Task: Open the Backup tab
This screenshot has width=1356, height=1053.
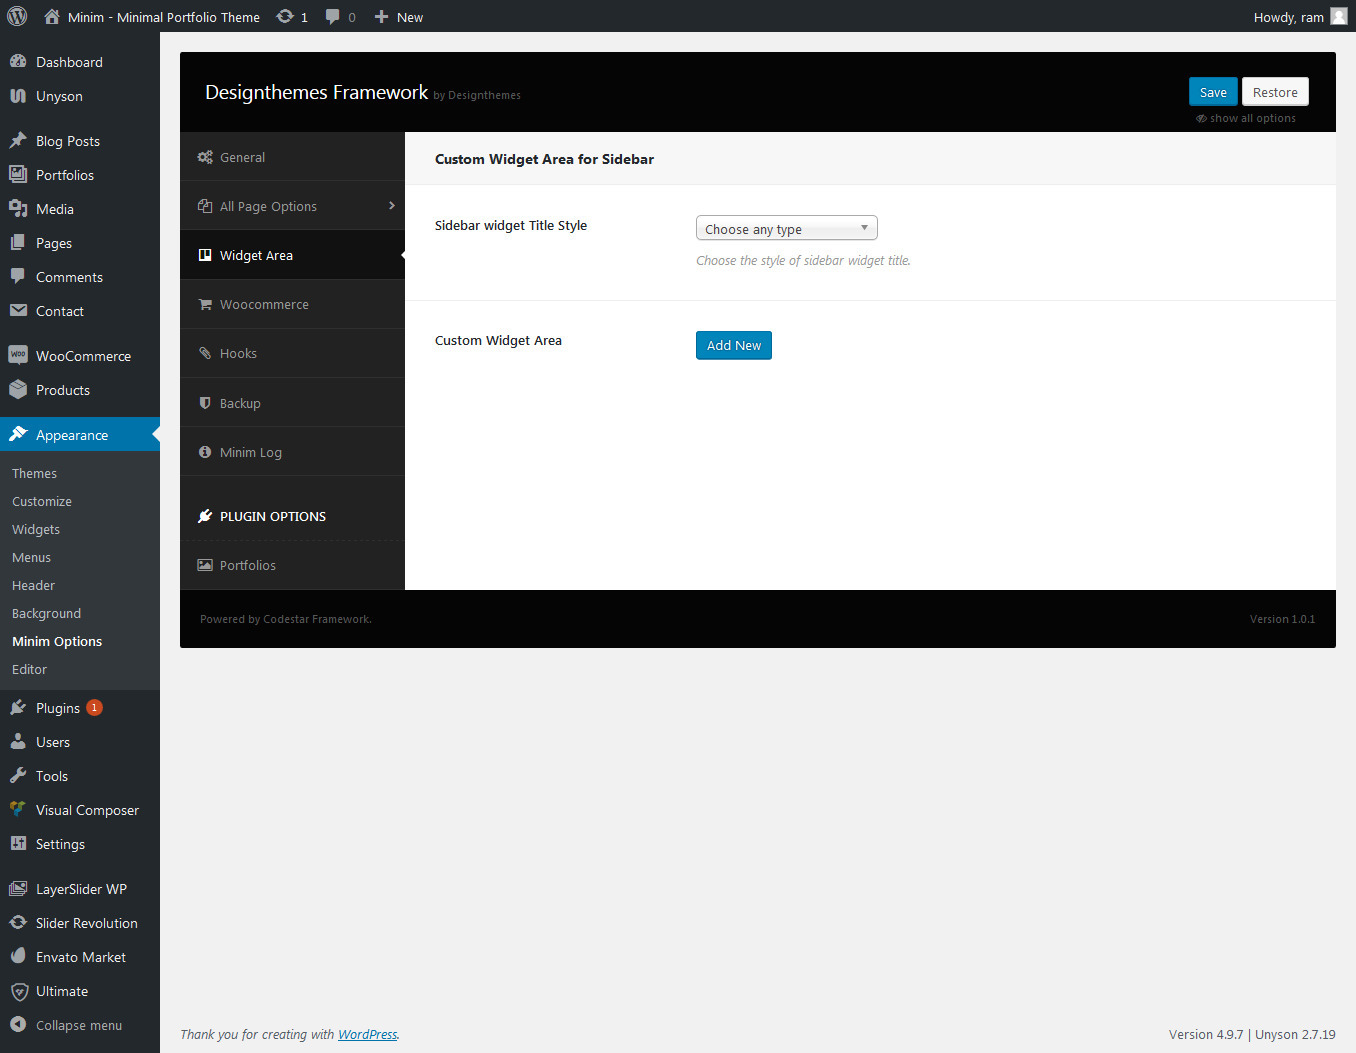Action: point(292,403)
